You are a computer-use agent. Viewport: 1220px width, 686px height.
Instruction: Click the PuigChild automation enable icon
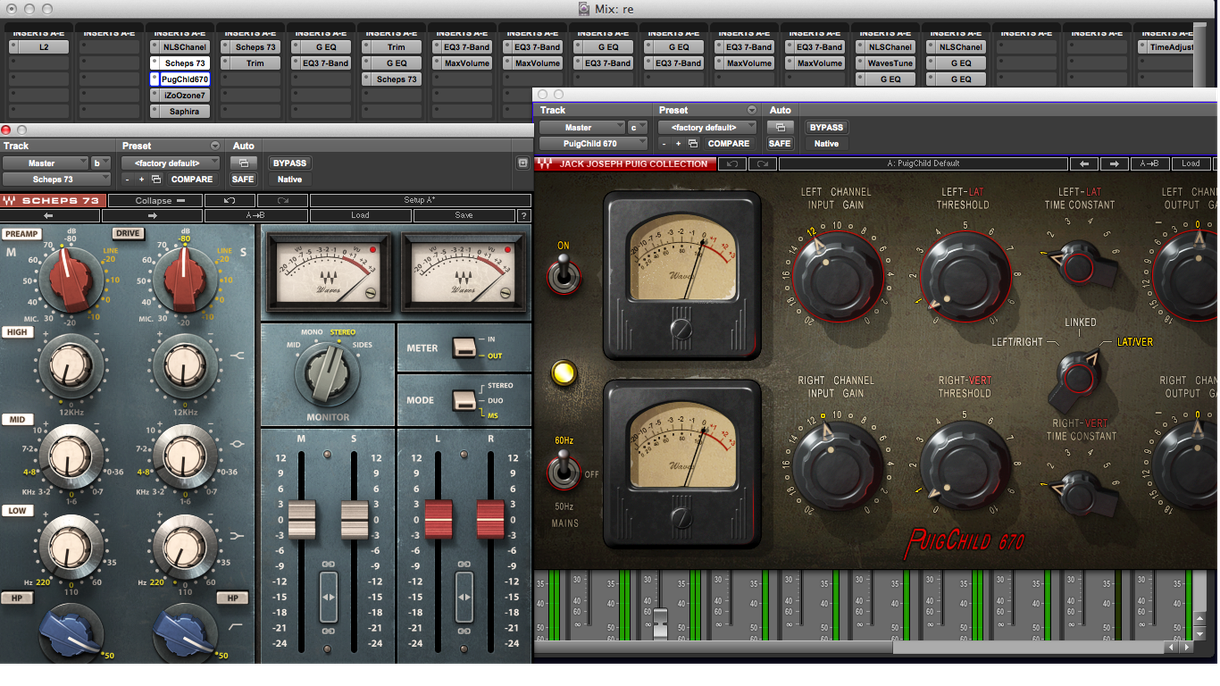pos(780,127)
